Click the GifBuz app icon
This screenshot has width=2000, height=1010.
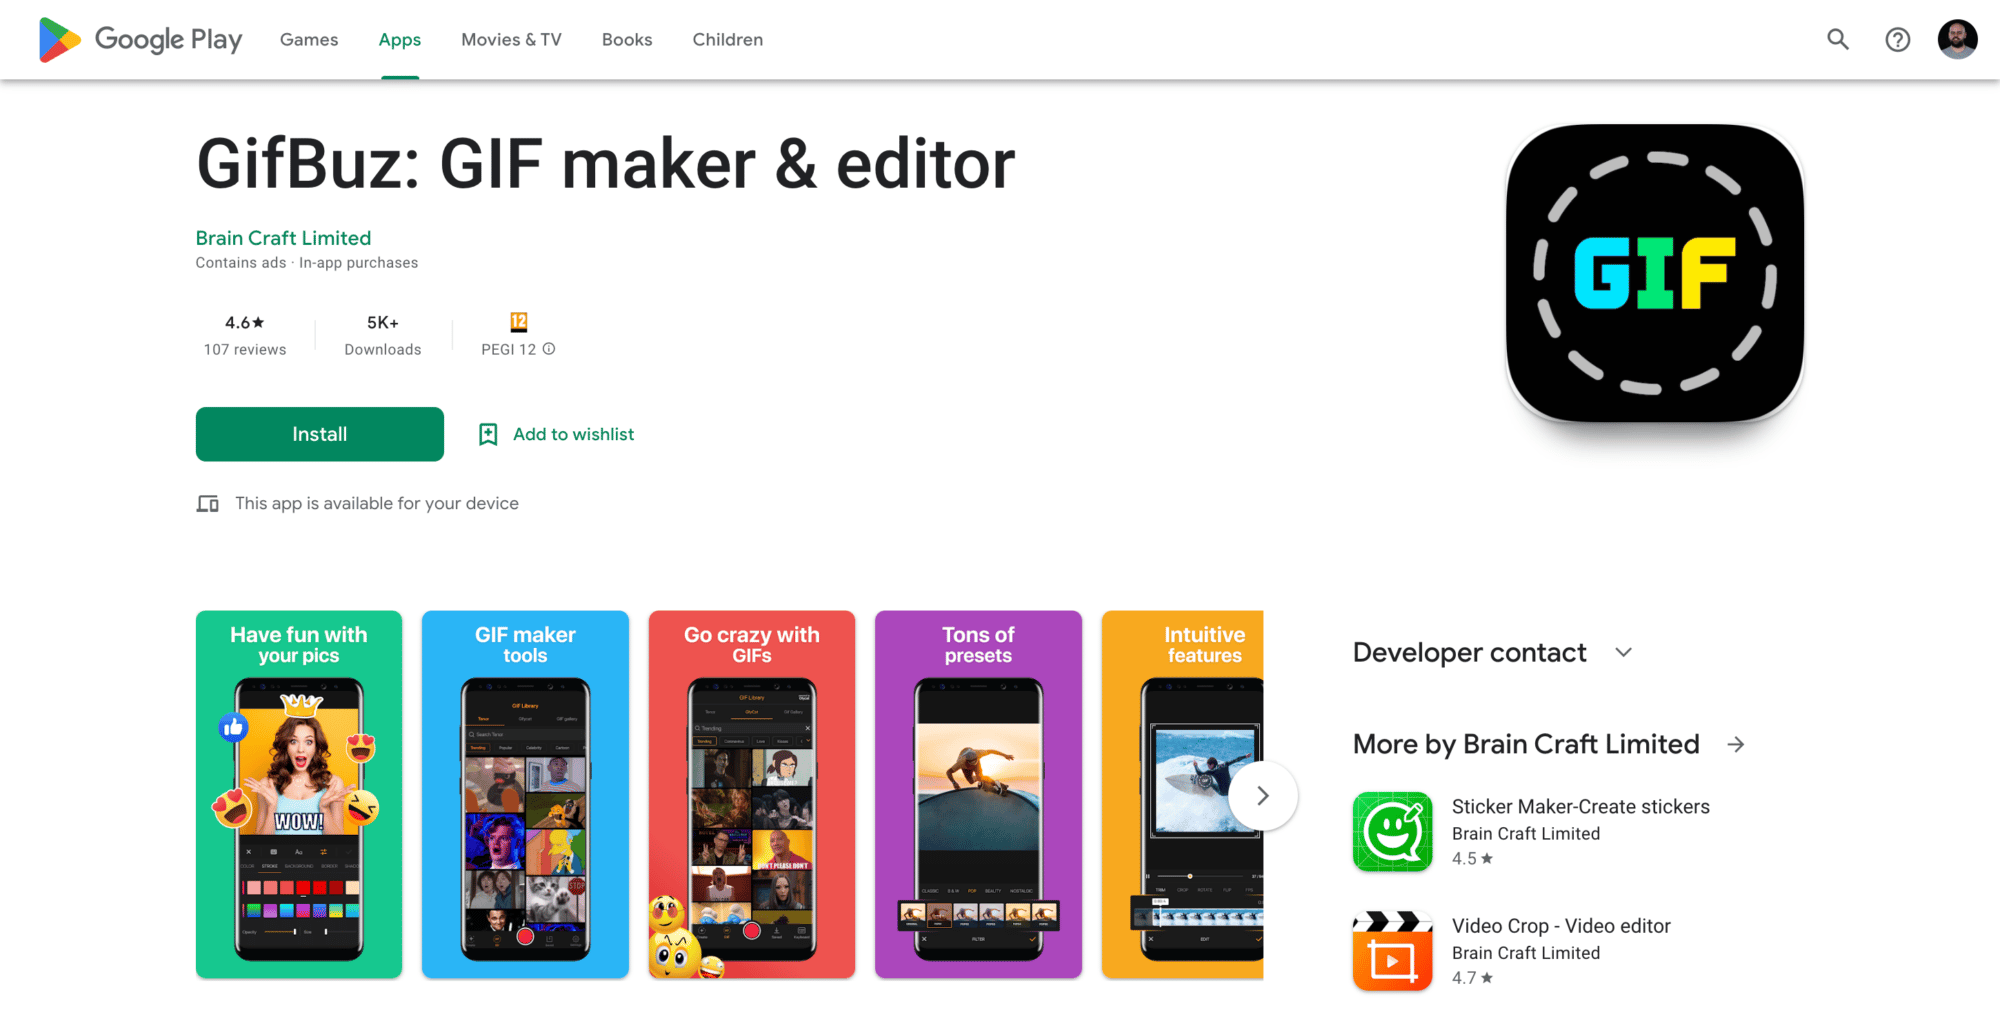coord(1655,273)
